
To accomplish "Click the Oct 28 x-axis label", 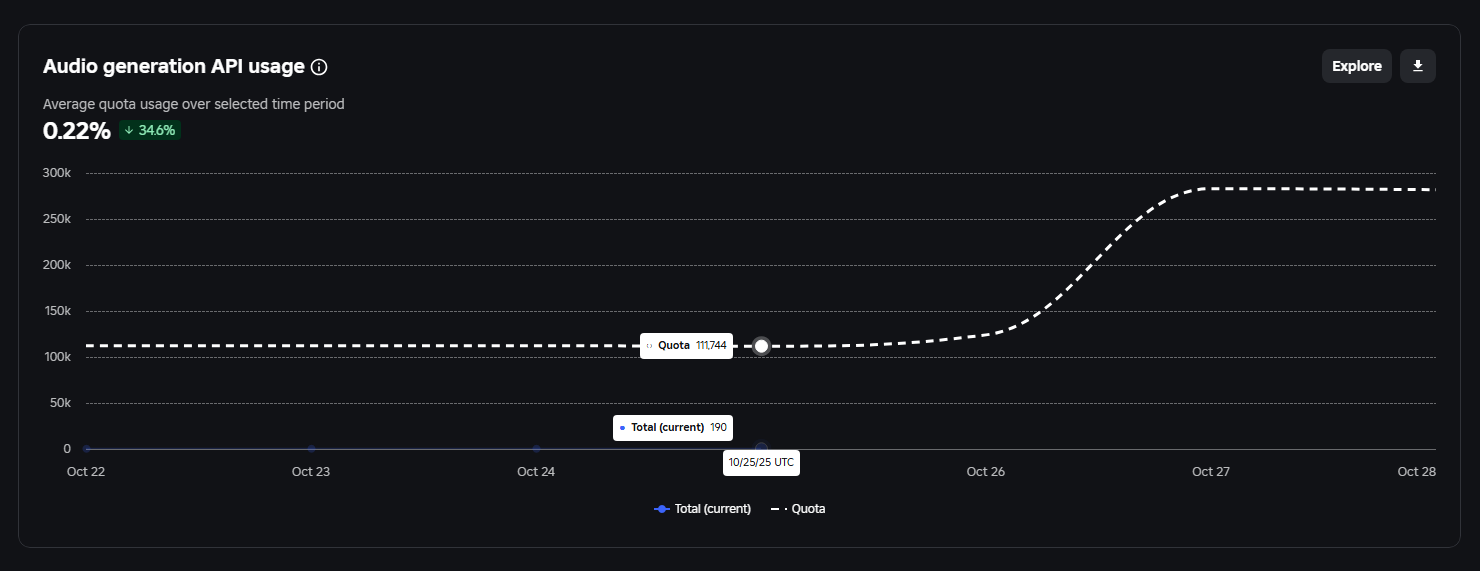I will coord(1416,472).
